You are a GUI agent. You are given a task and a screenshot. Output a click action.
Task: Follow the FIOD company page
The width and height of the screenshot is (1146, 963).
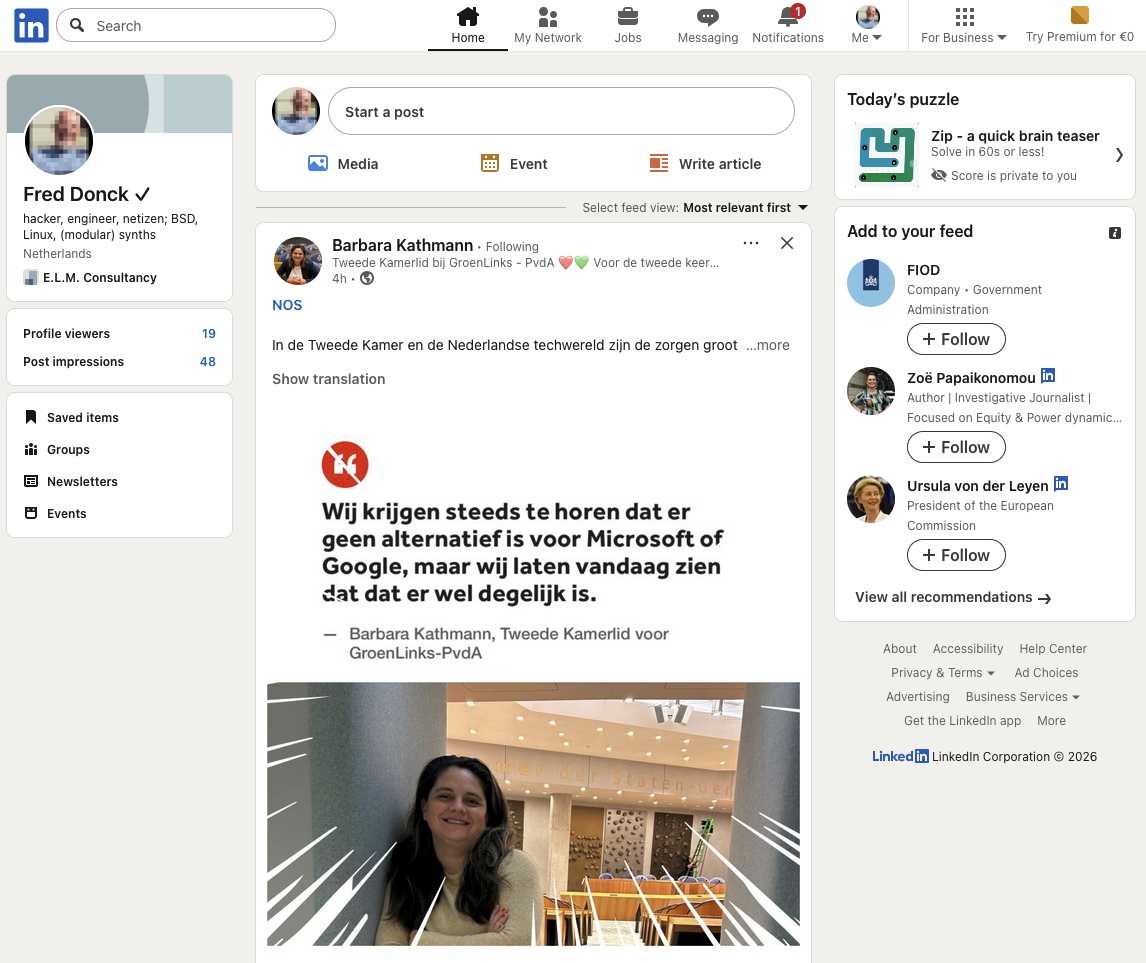pos(956,339)
